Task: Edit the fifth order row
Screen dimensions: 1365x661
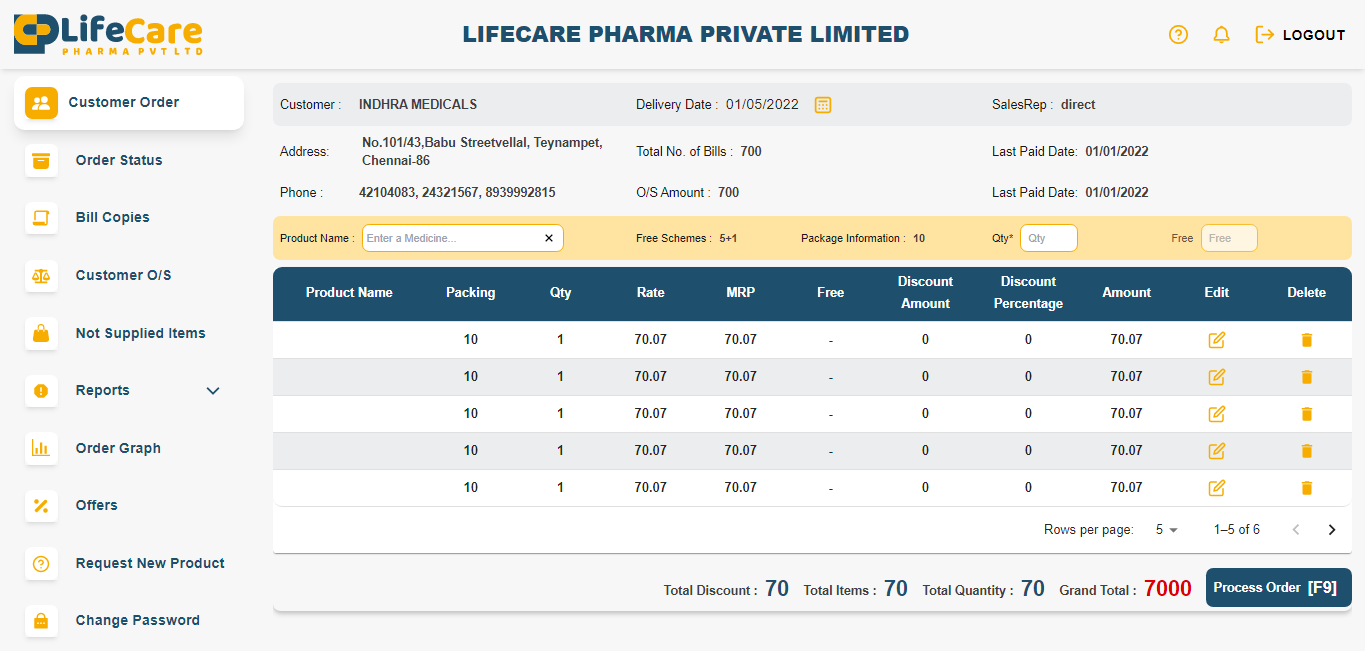Action: tap(1217, 488)
